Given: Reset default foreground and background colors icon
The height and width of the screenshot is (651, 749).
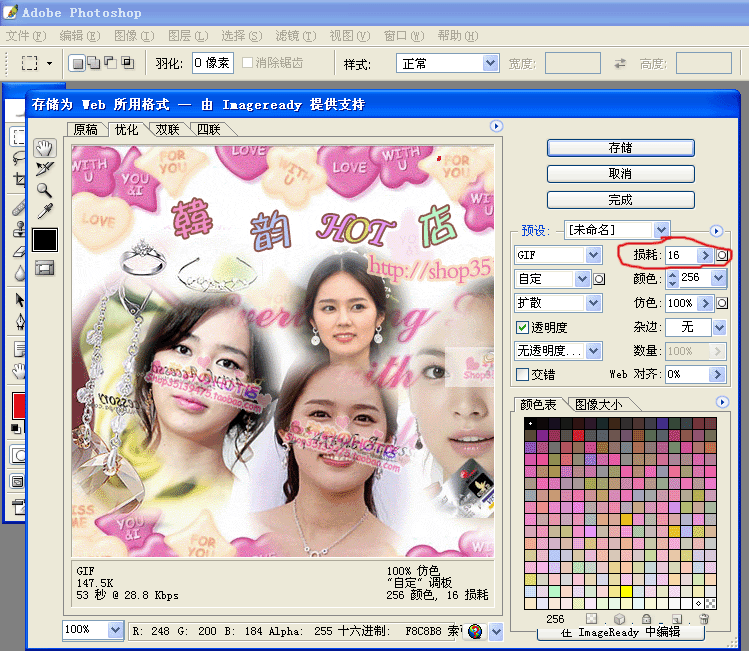Looking at the screenshot, I should coord(16,428).
